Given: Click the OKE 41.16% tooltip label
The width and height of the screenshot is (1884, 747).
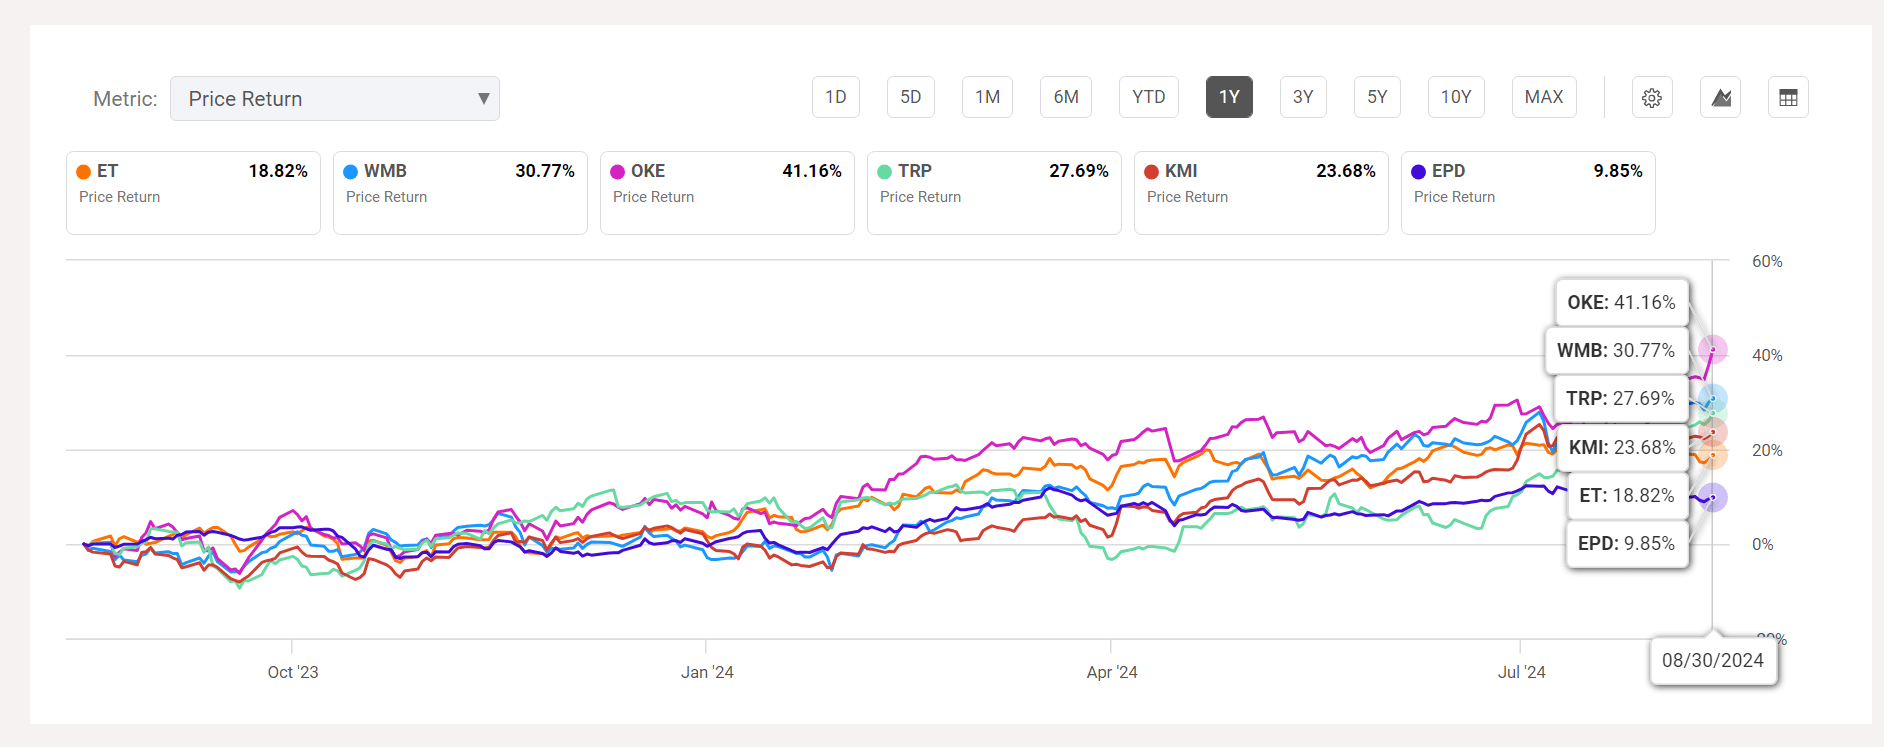Looking at the screenshot, I should (x=1621, y=302).
